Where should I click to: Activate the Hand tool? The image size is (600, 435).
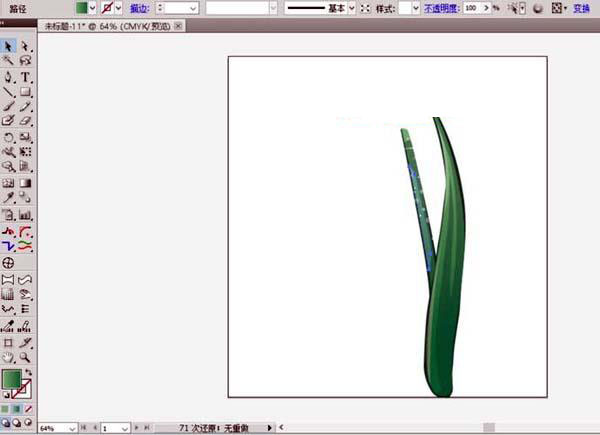[x=8, y=357]
